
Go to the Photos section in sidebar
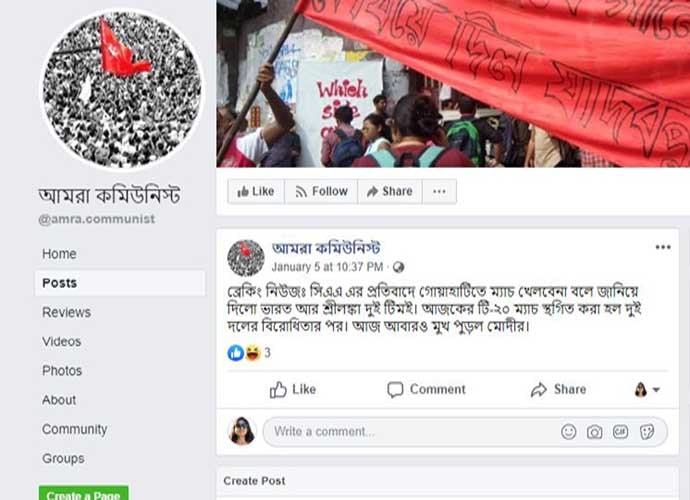pyautogui.click(x=62, y=371)
